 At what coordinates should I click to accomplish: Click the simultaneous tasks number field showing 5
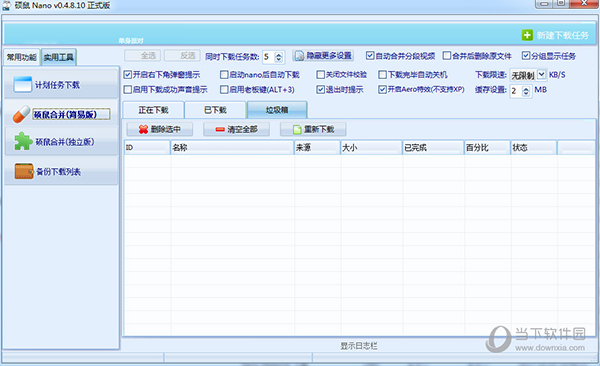(269, 57)
